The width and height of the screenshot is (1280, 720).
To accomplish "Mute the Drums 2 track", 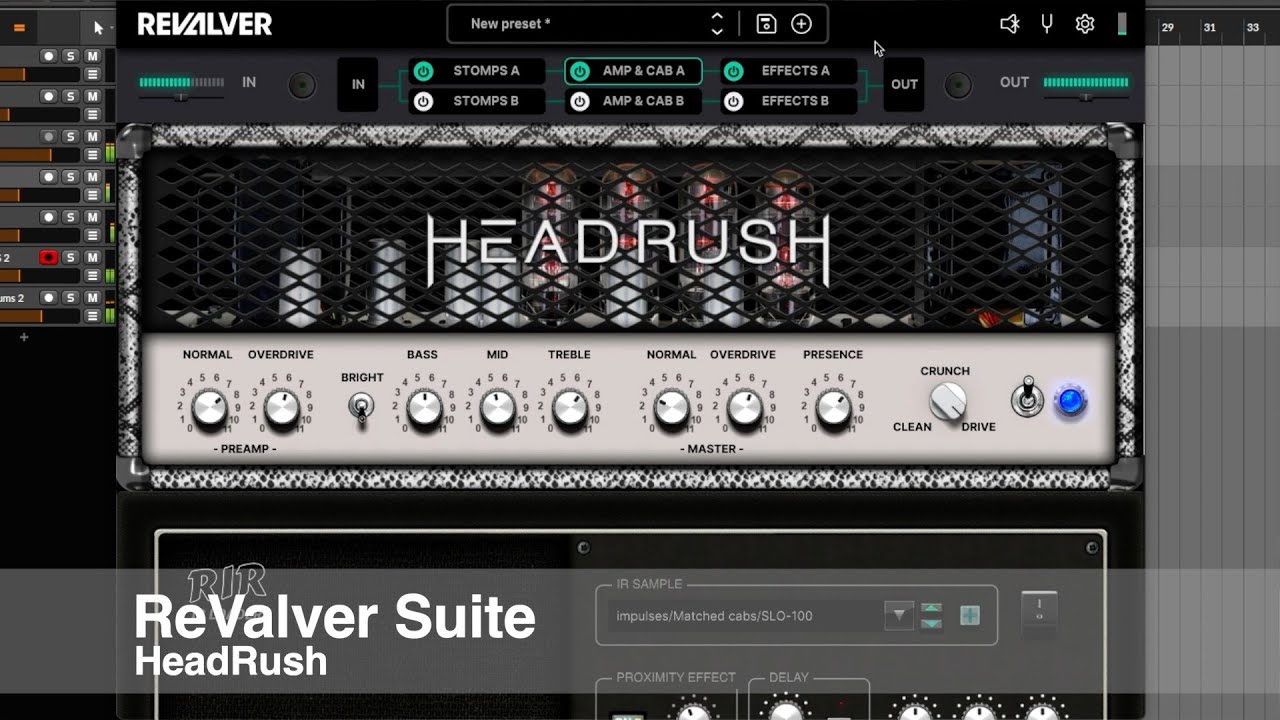I will click(x=92, y=298).
